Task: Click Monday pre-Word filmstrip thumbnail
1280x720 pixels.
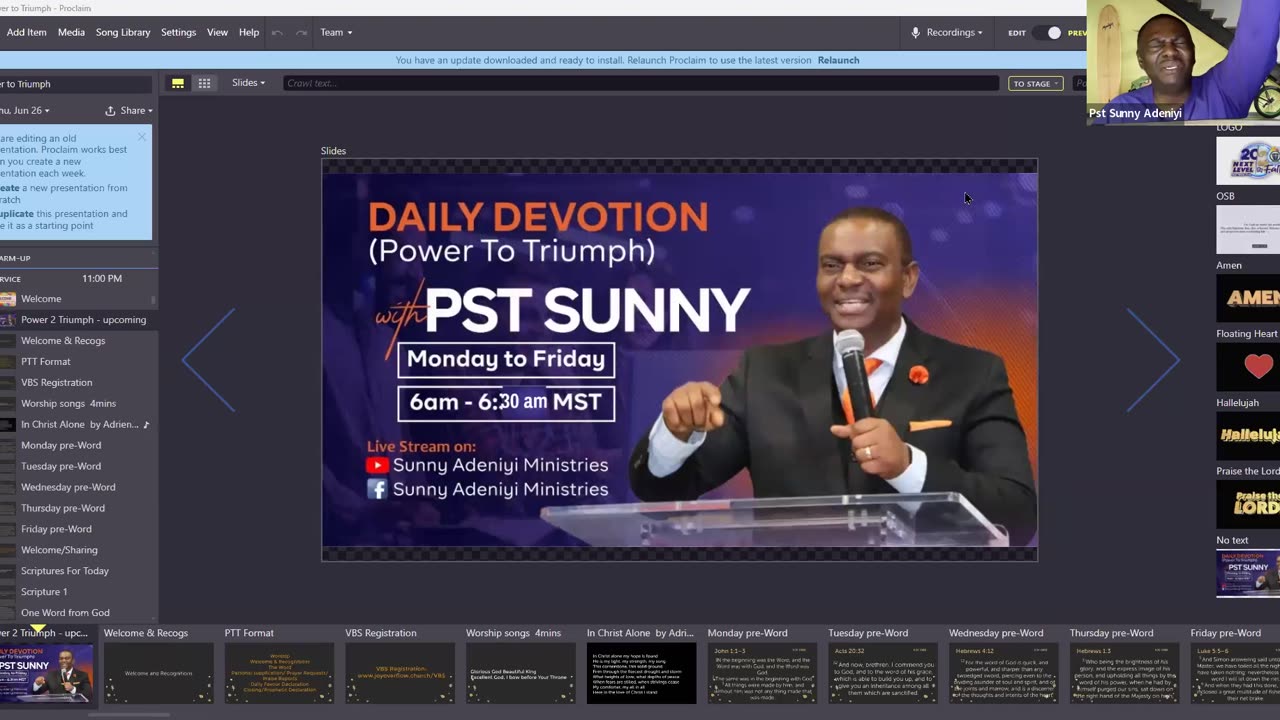Action: click(762, 673)
